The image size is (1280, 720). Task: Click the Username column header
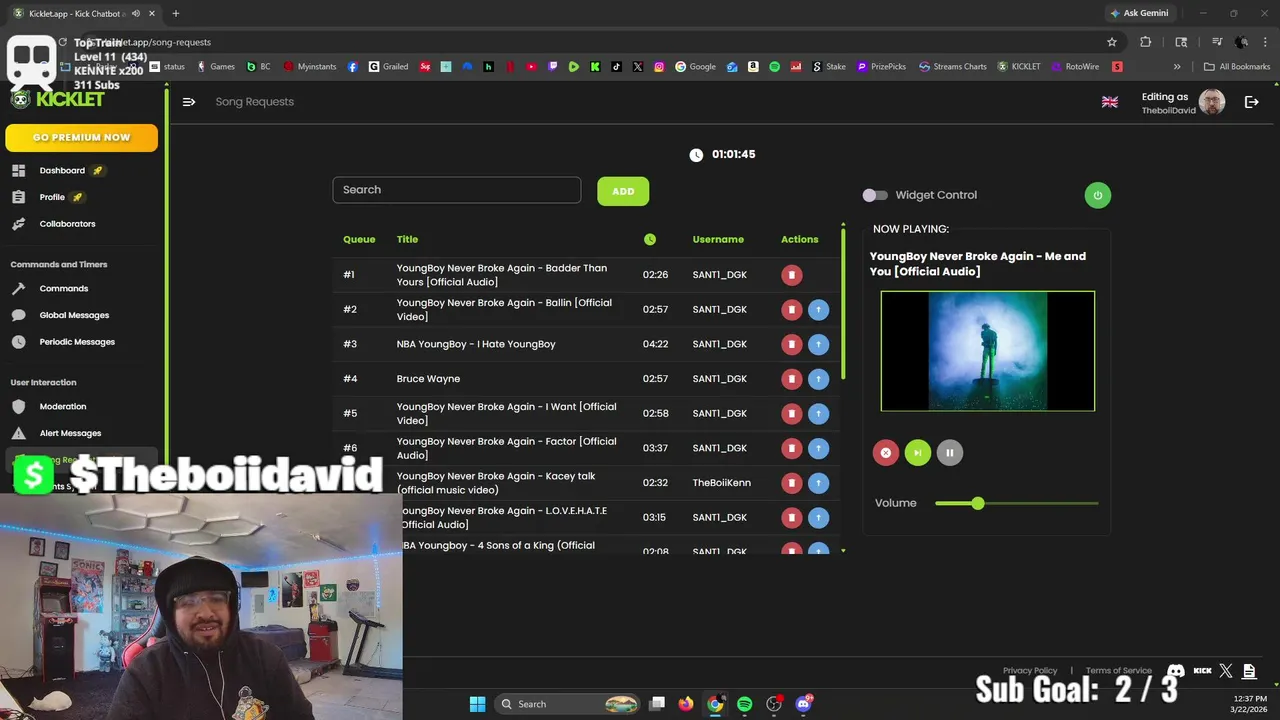(718, 240)
